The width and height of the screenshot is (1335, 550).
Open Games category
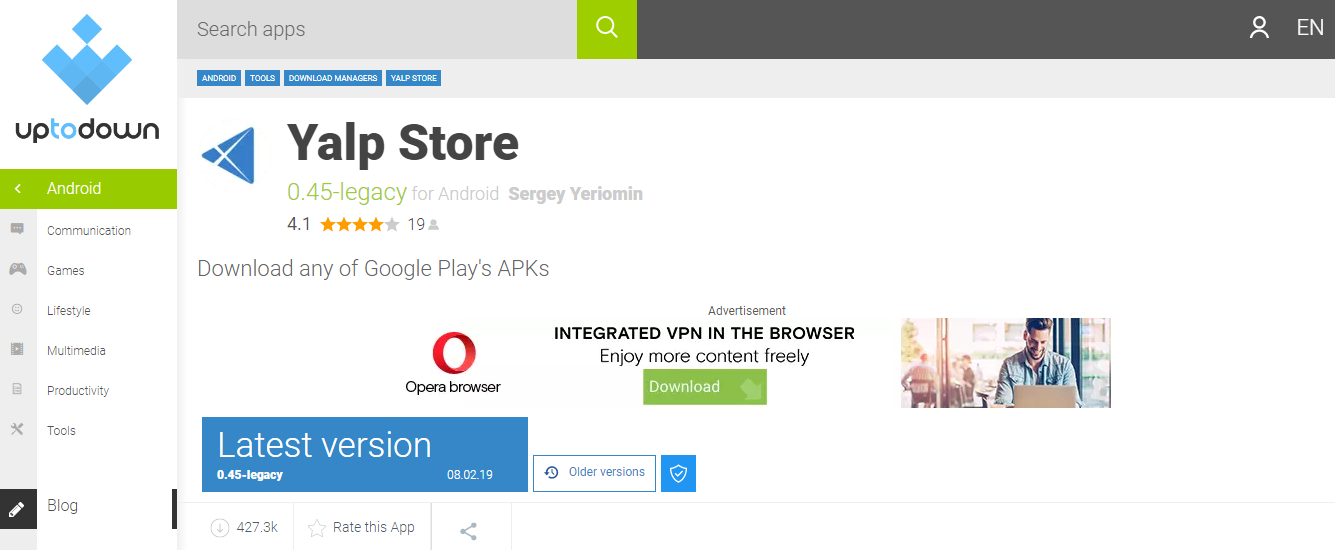(66, 270)
